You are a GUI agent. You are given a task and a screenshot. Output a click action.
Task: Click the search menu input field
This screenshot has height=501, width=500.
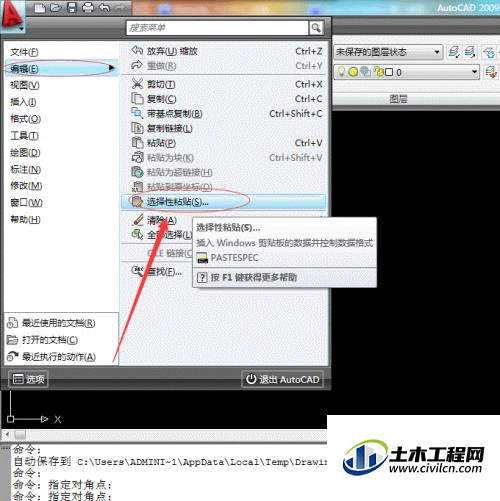coord(217,28)
